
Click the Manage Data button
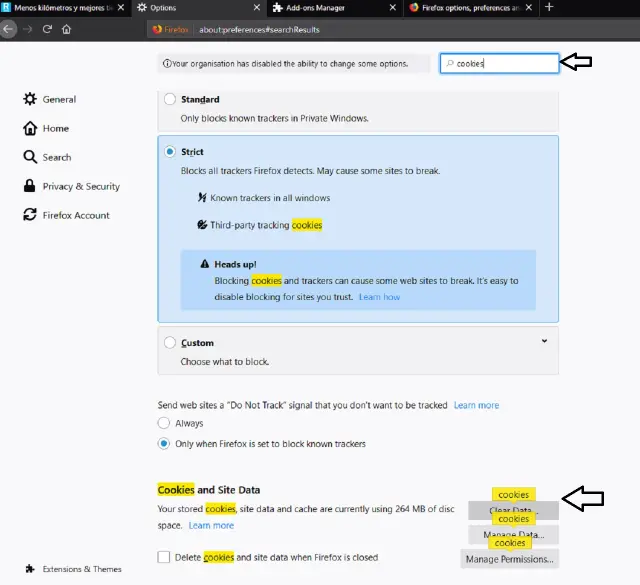click(x=513, y=534)
